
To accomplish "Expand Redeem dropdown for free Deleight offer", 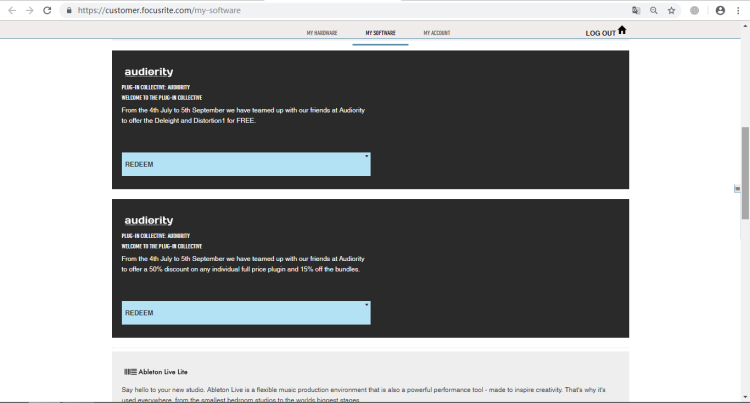I will point(246,164).
